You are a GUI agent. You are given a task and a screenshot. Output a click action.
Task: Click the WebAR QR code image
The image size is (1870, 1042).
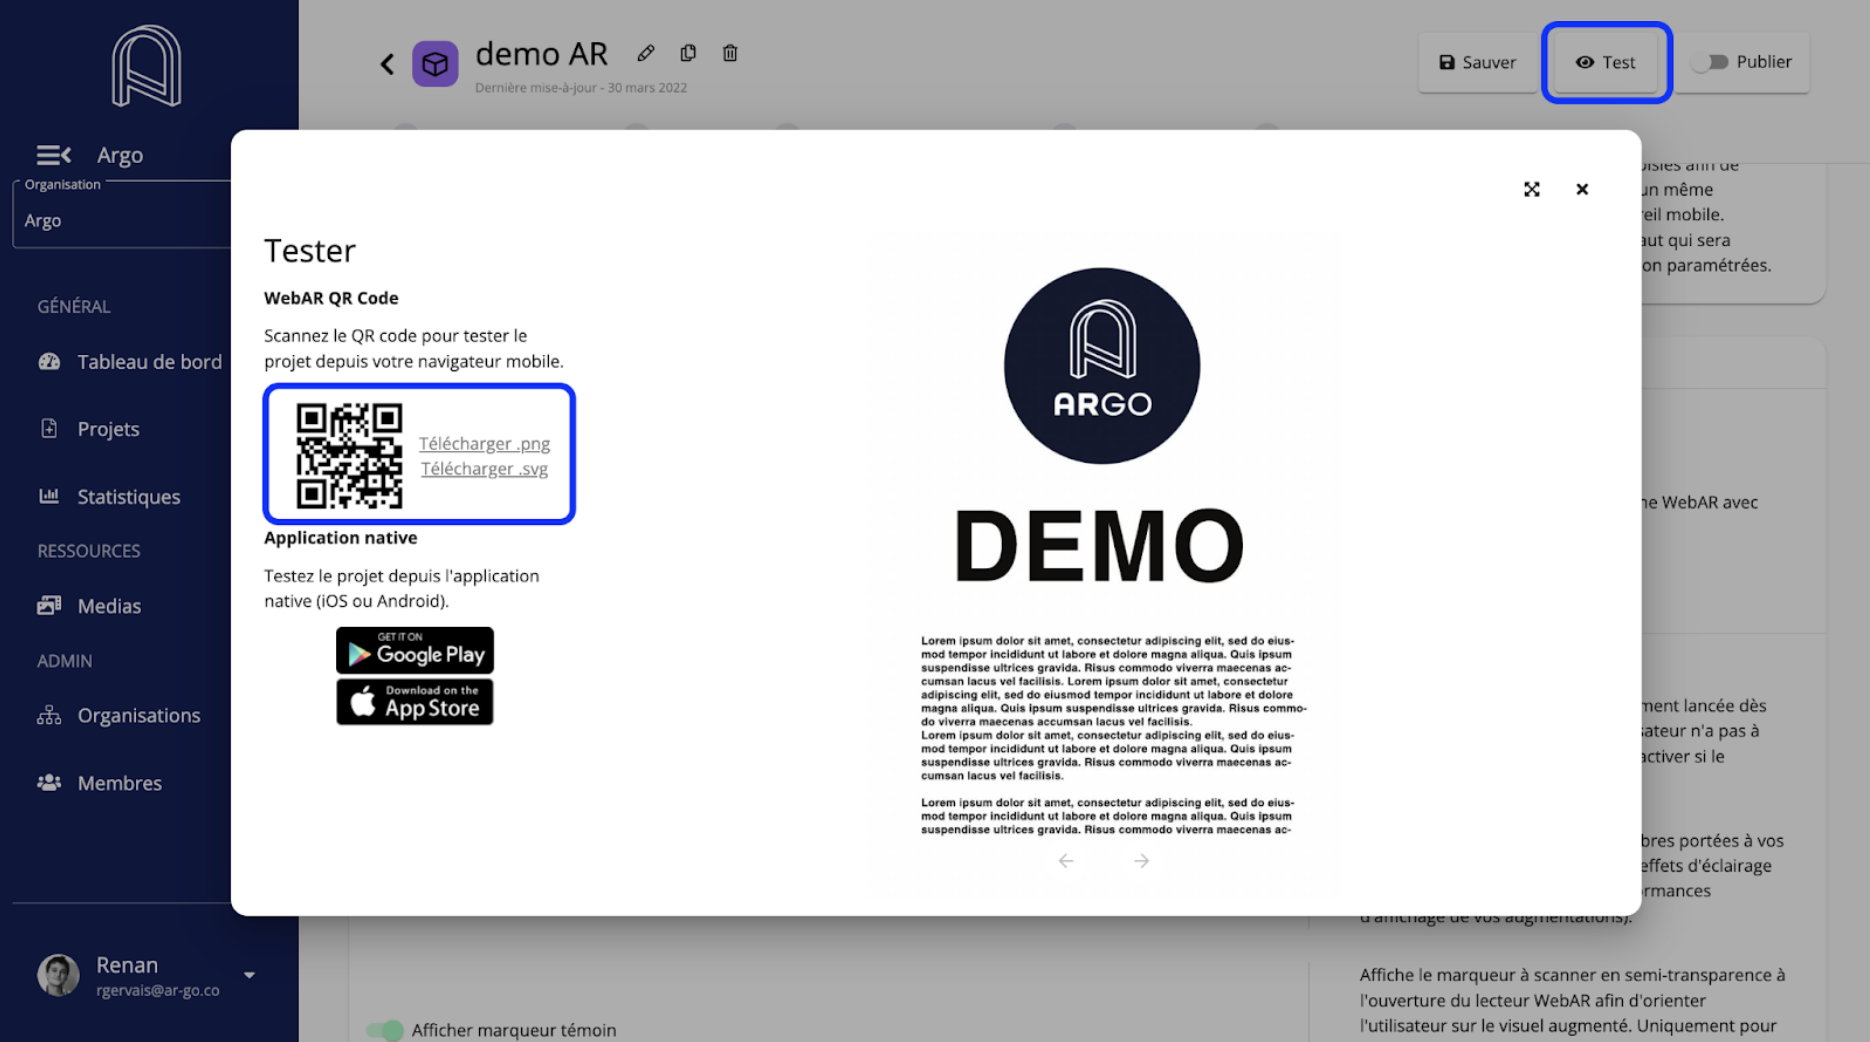(x=349, y=455)
